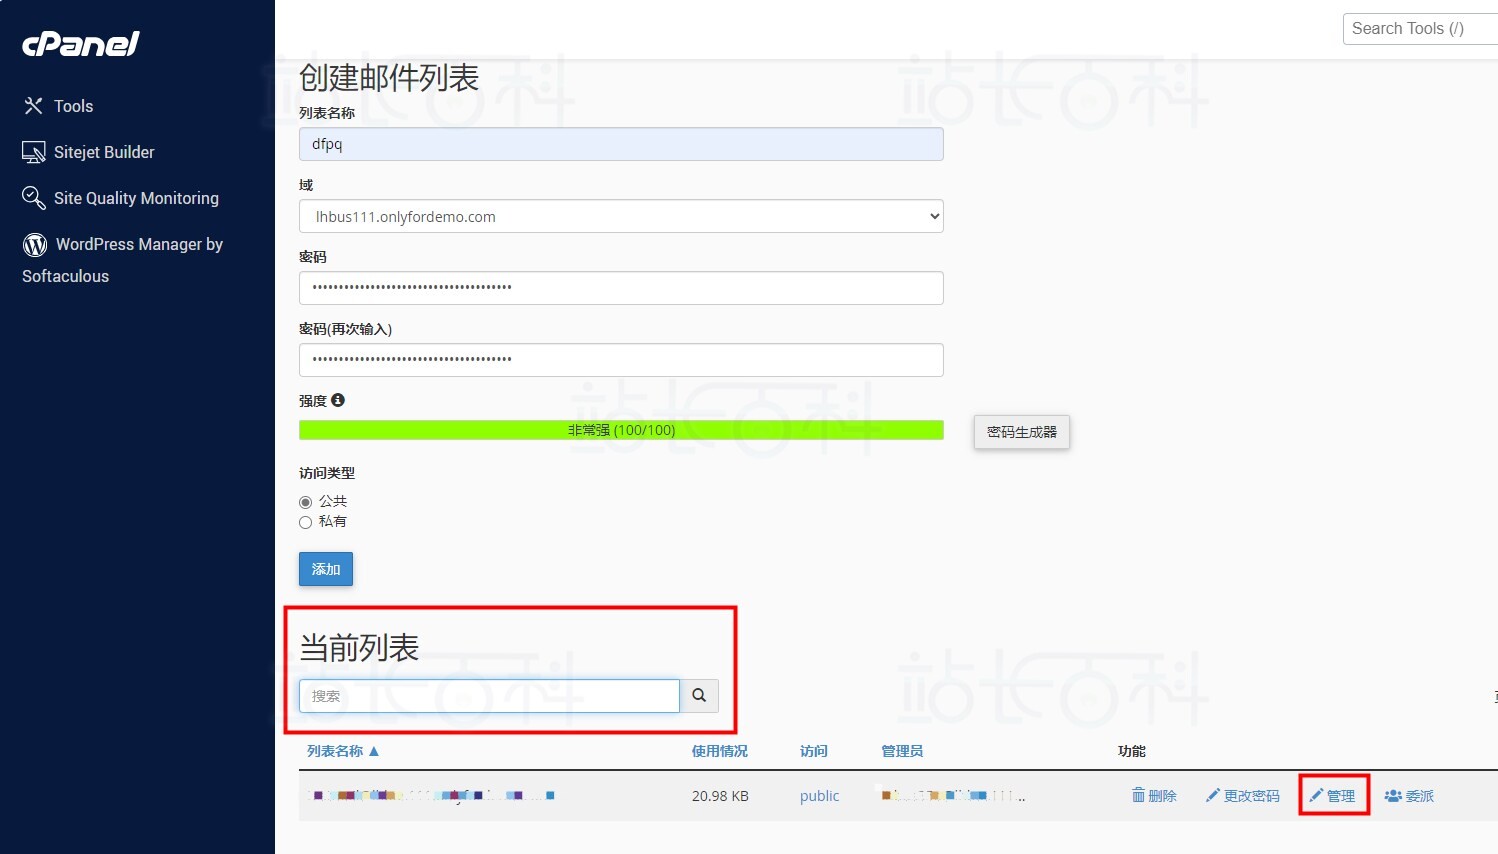This screenshot has height=854, width=1498.
Task: Click the cPanel logo
Action: tap(81, 44)
